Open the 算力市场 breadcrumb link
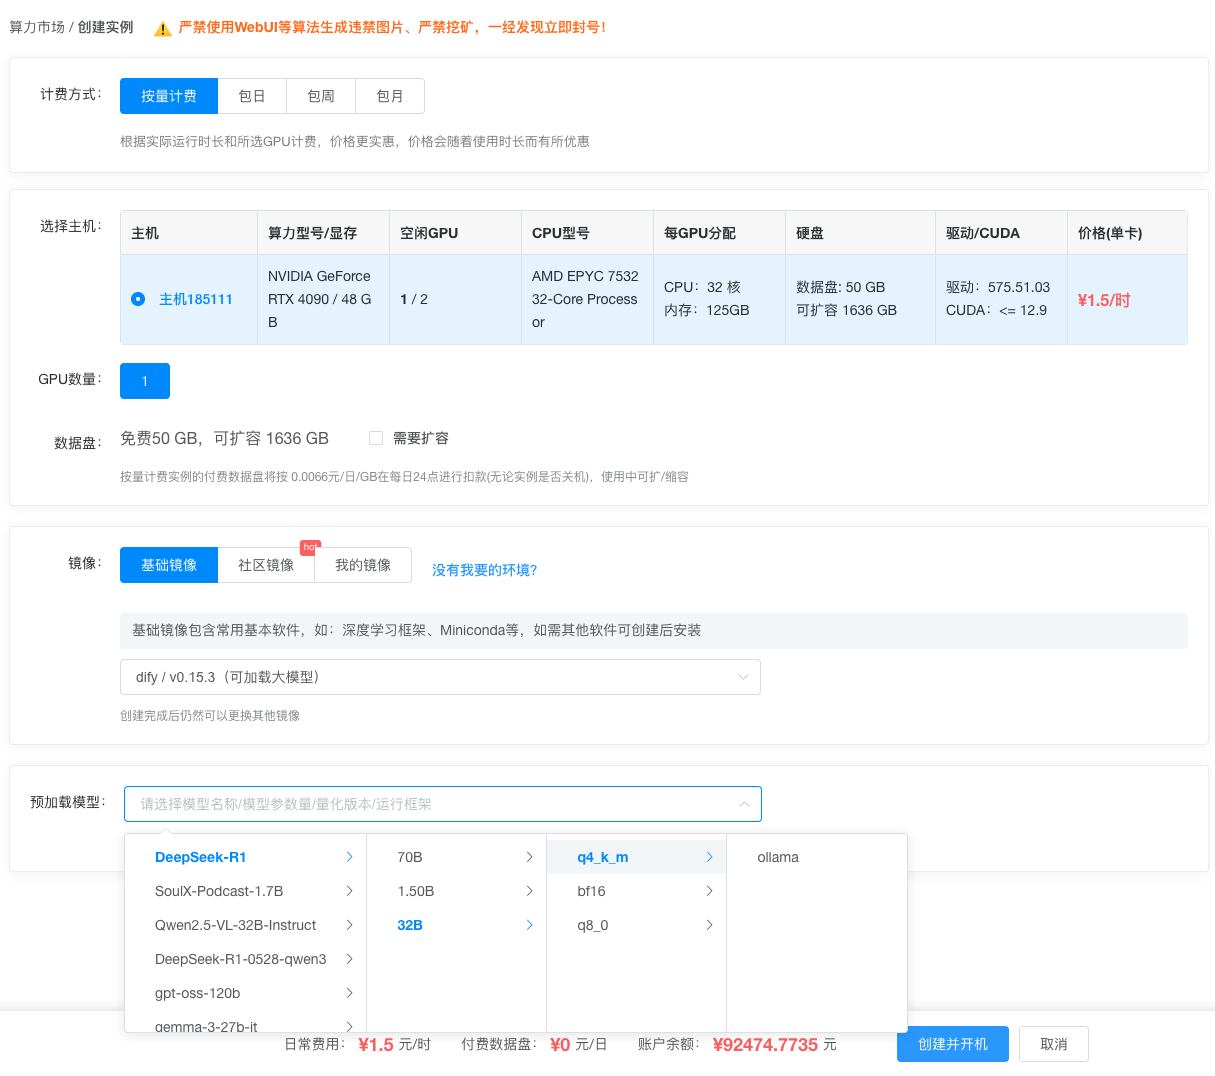 (37, 27)
